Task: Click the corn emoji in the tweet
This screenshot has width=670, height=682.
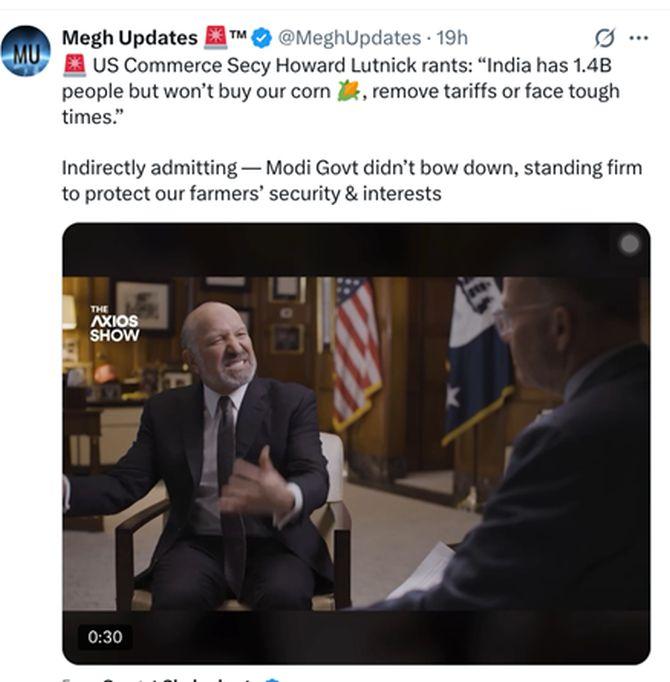Action: 347,91
